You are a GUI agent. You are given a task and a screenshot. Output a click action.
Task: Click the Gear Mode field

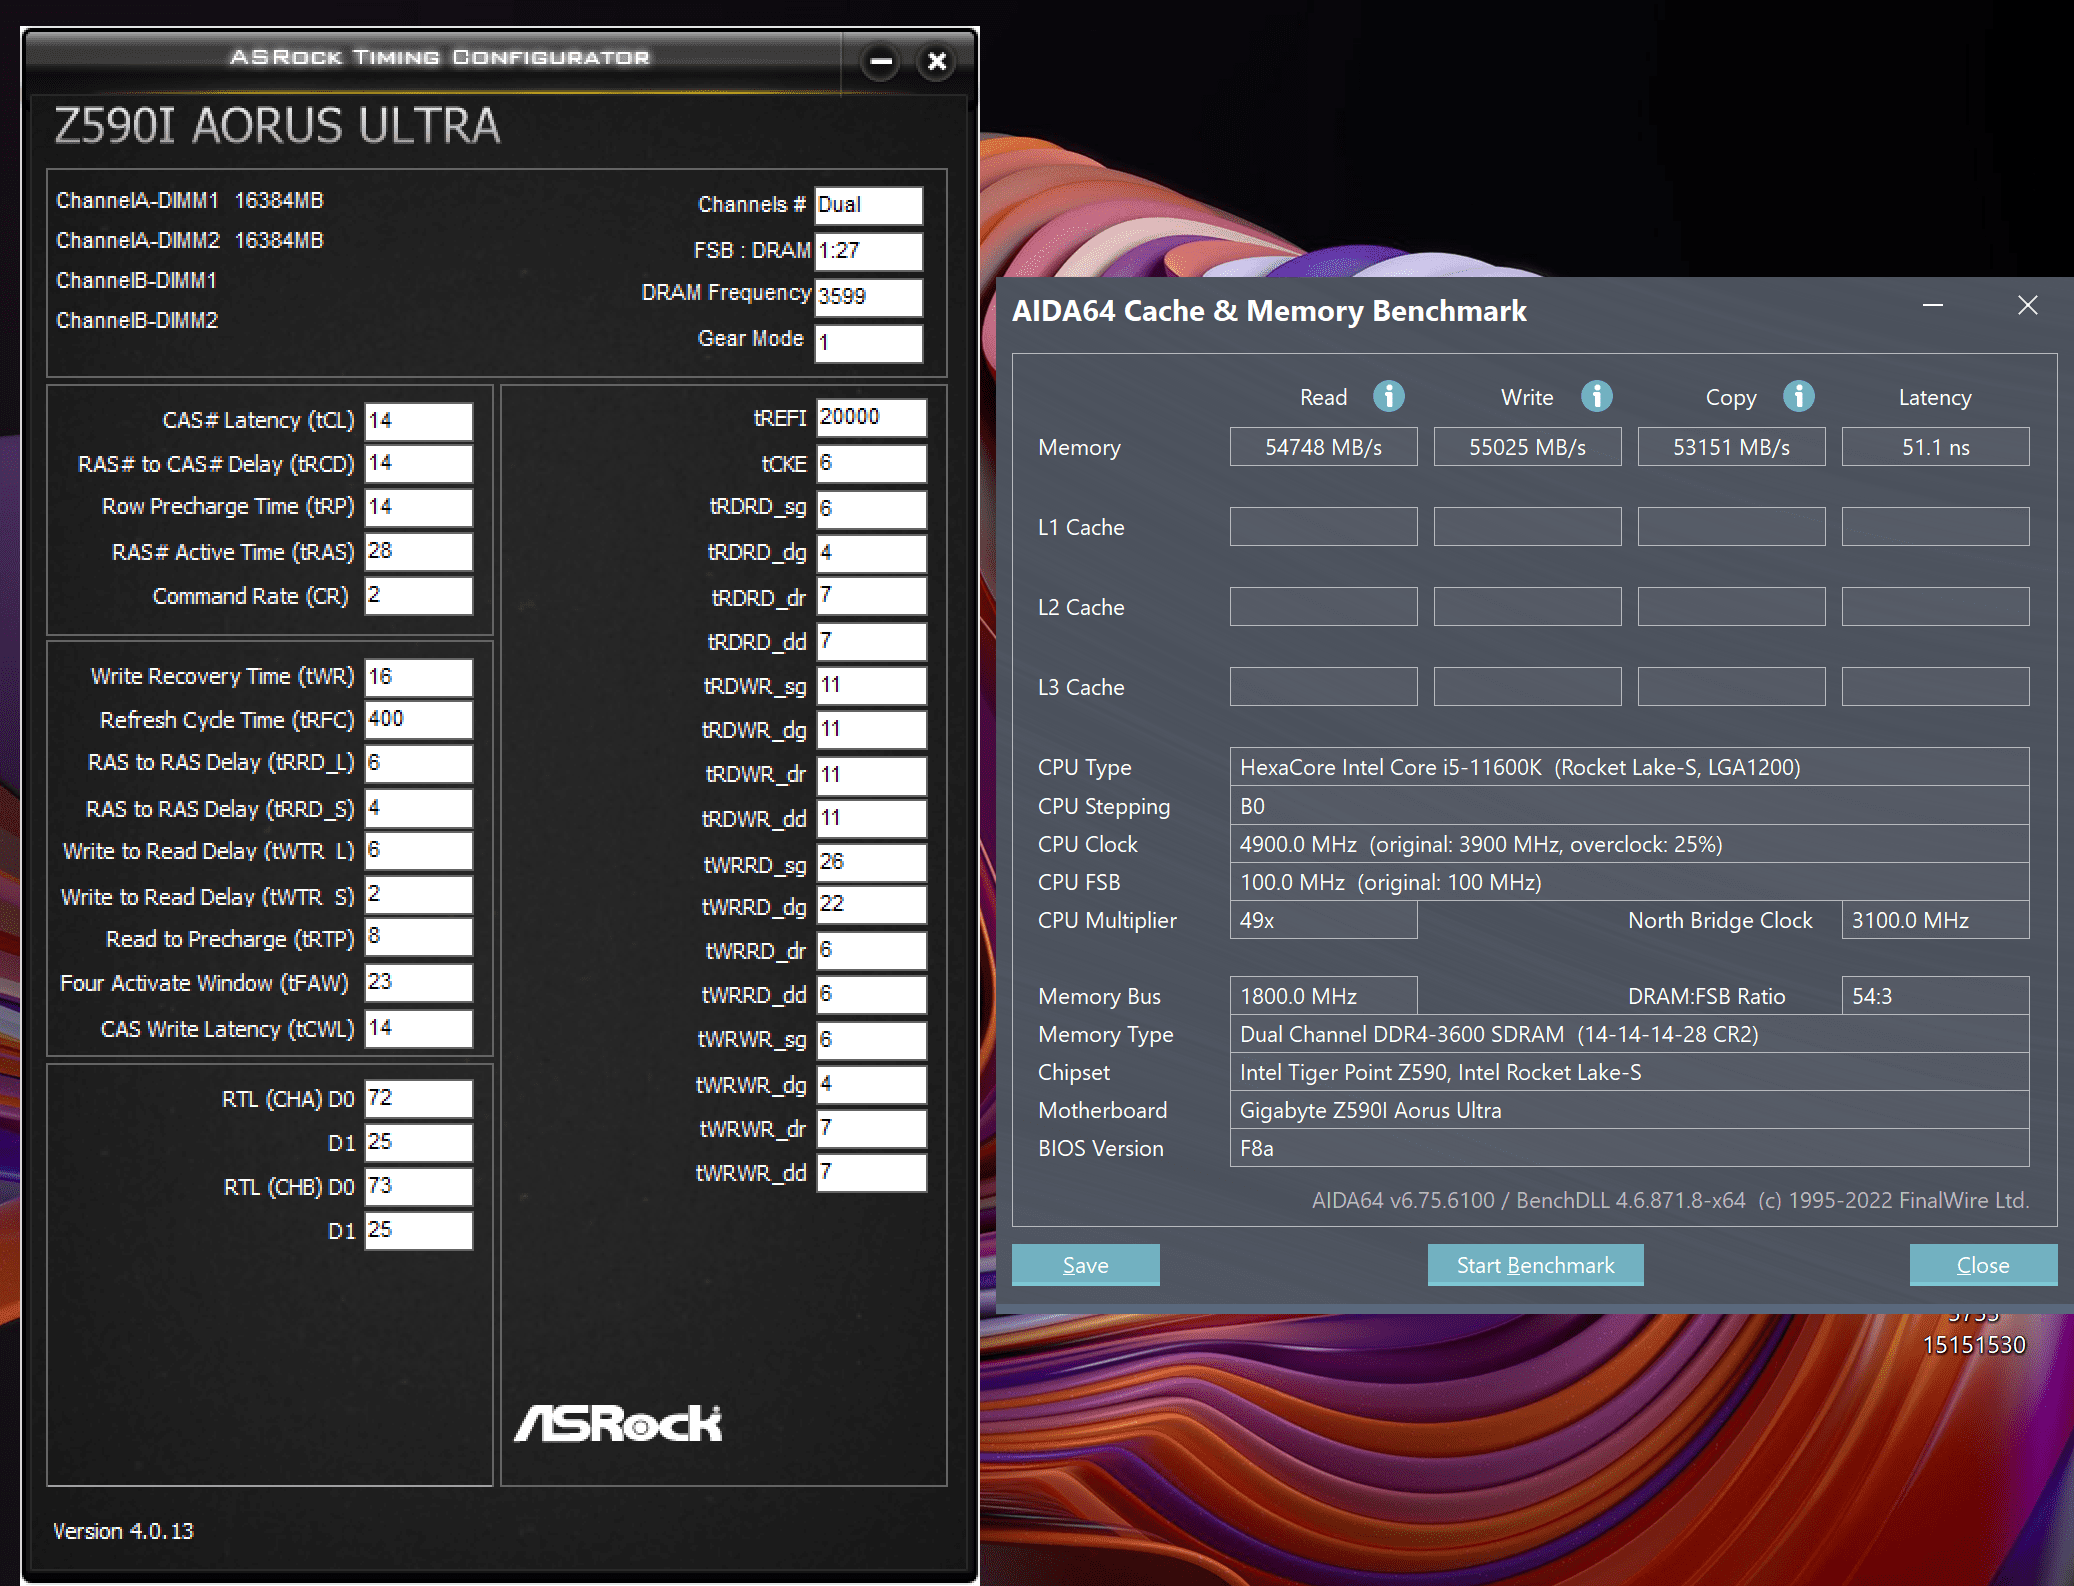pyautogui.click(x=868, y=343)
